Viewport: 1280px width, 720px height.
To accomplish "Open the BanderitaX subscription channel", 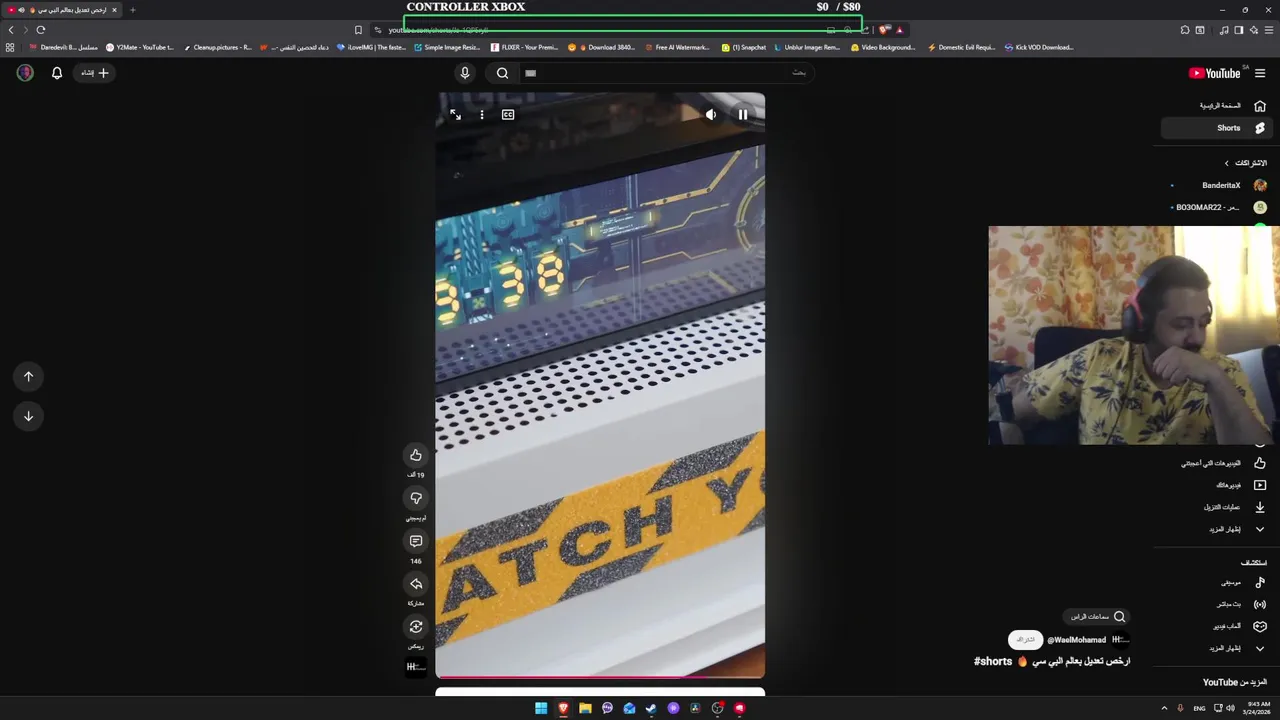I will click(1216, 185).
